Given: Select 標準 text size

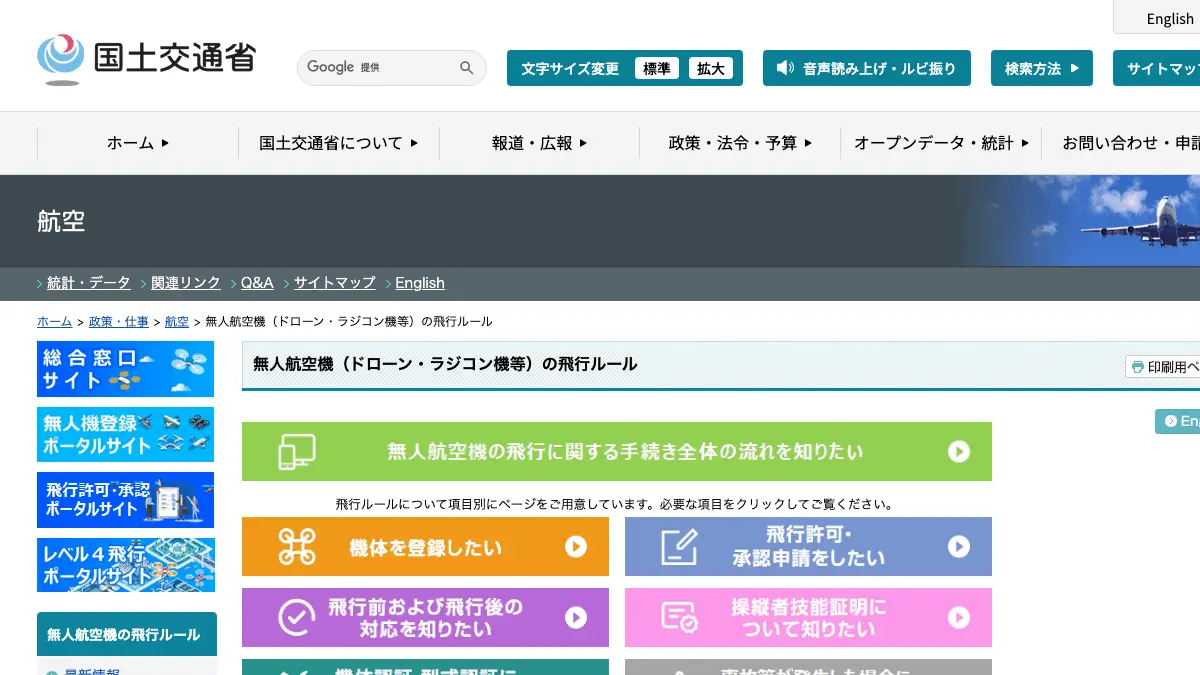Looking at the screenshot, I should (657, 68).
